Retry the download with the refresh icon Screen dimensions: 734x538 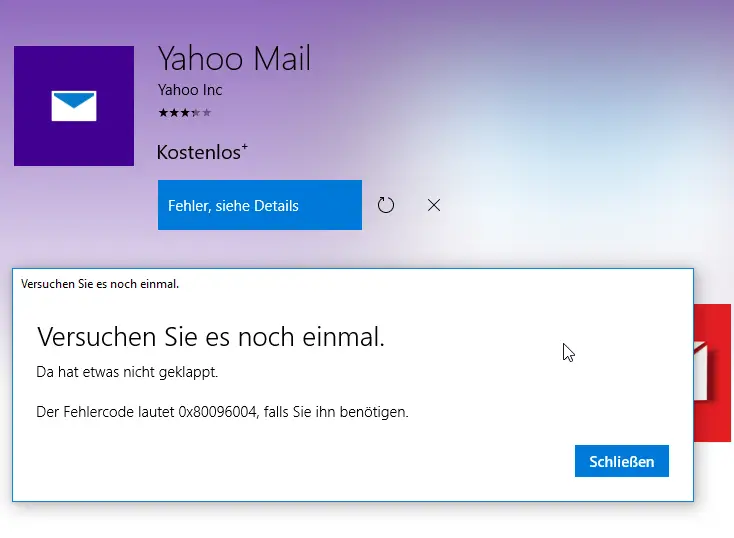[x=386, y=205]
